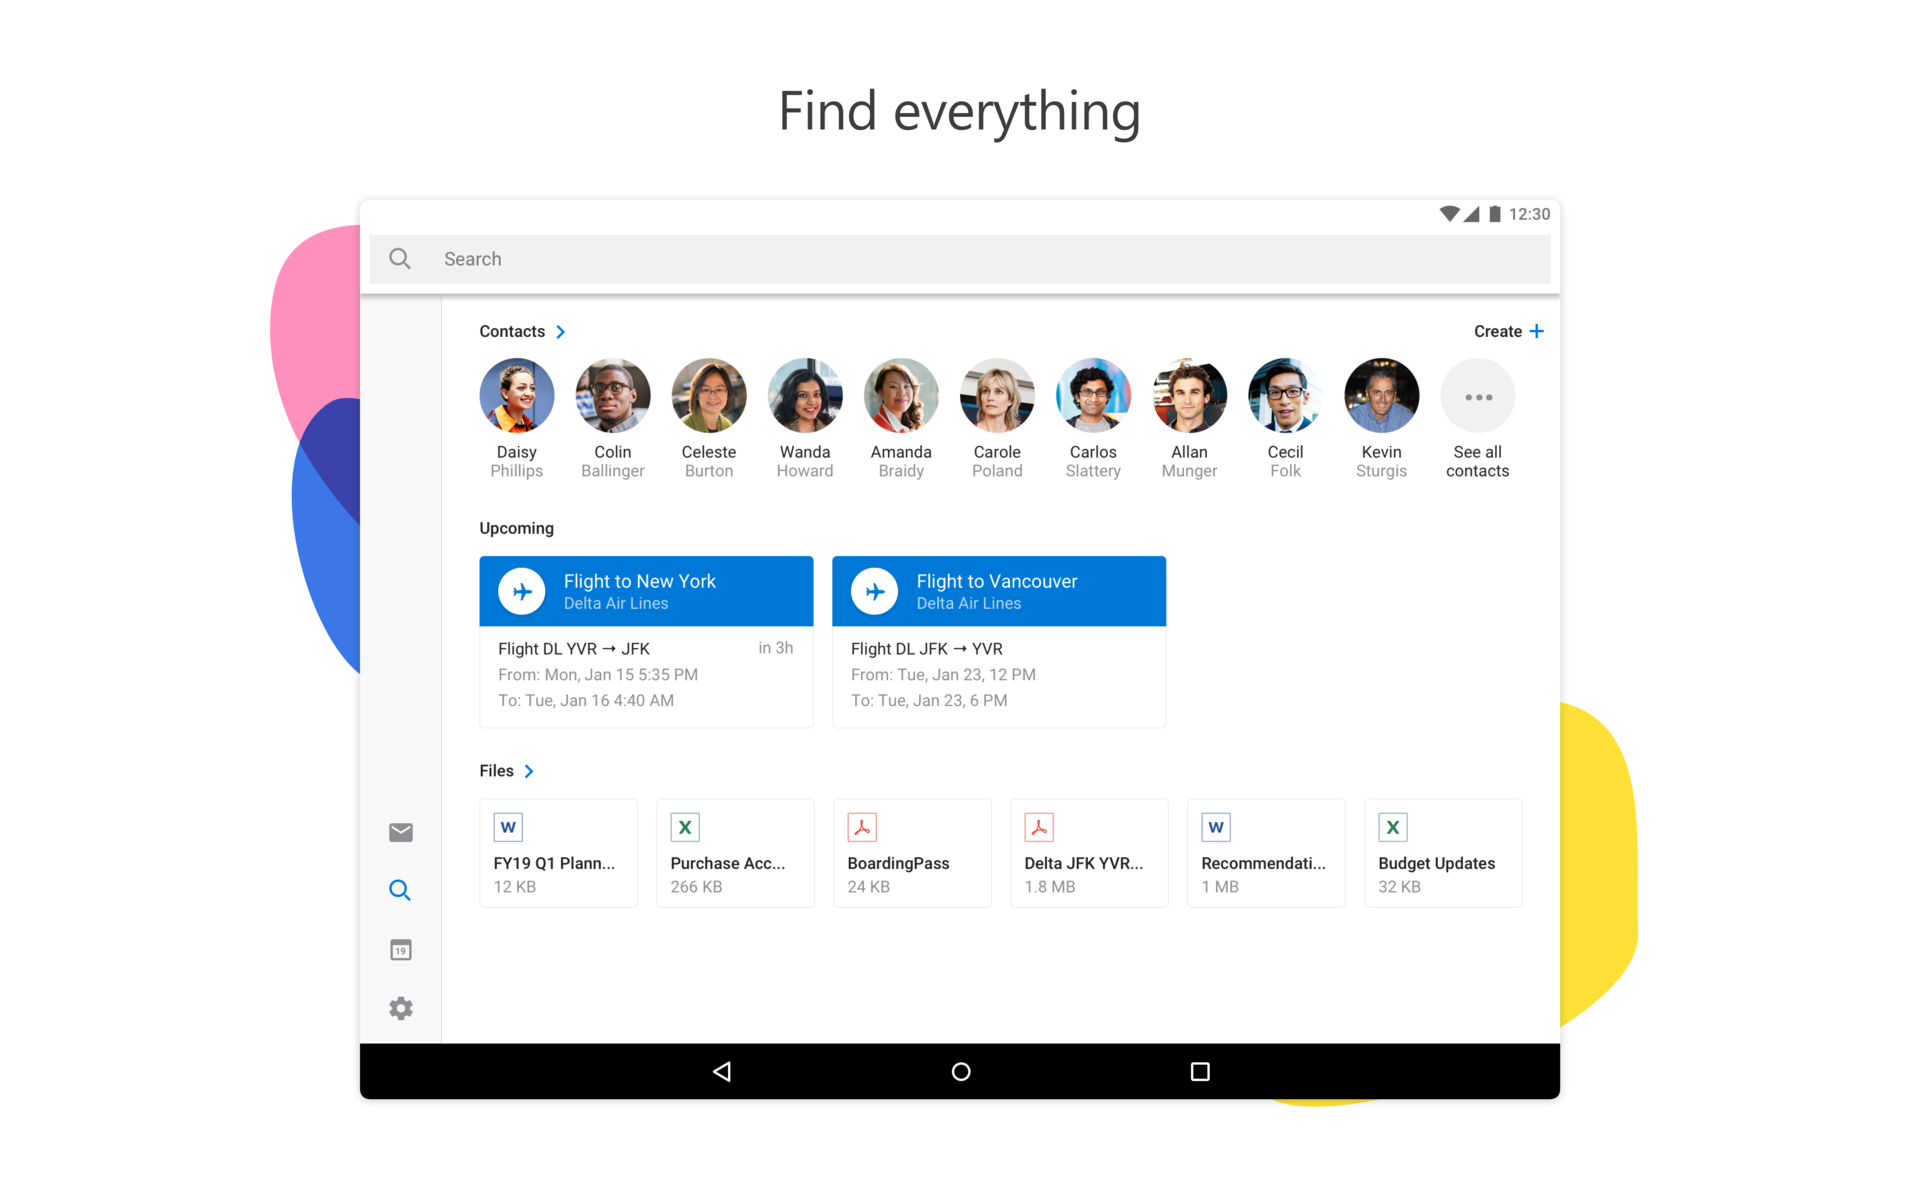Click See all contacts ellipsis button
Viewport: 1920px width, 1200px height.
click(x=1478, y=397)
